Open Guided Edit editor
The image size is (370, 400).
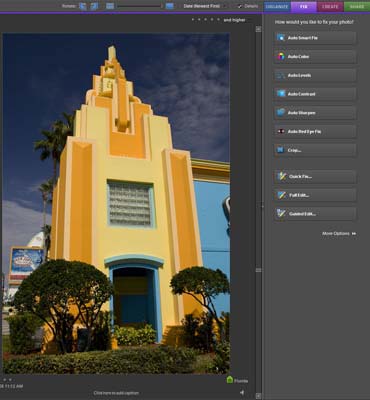(315, 214)
